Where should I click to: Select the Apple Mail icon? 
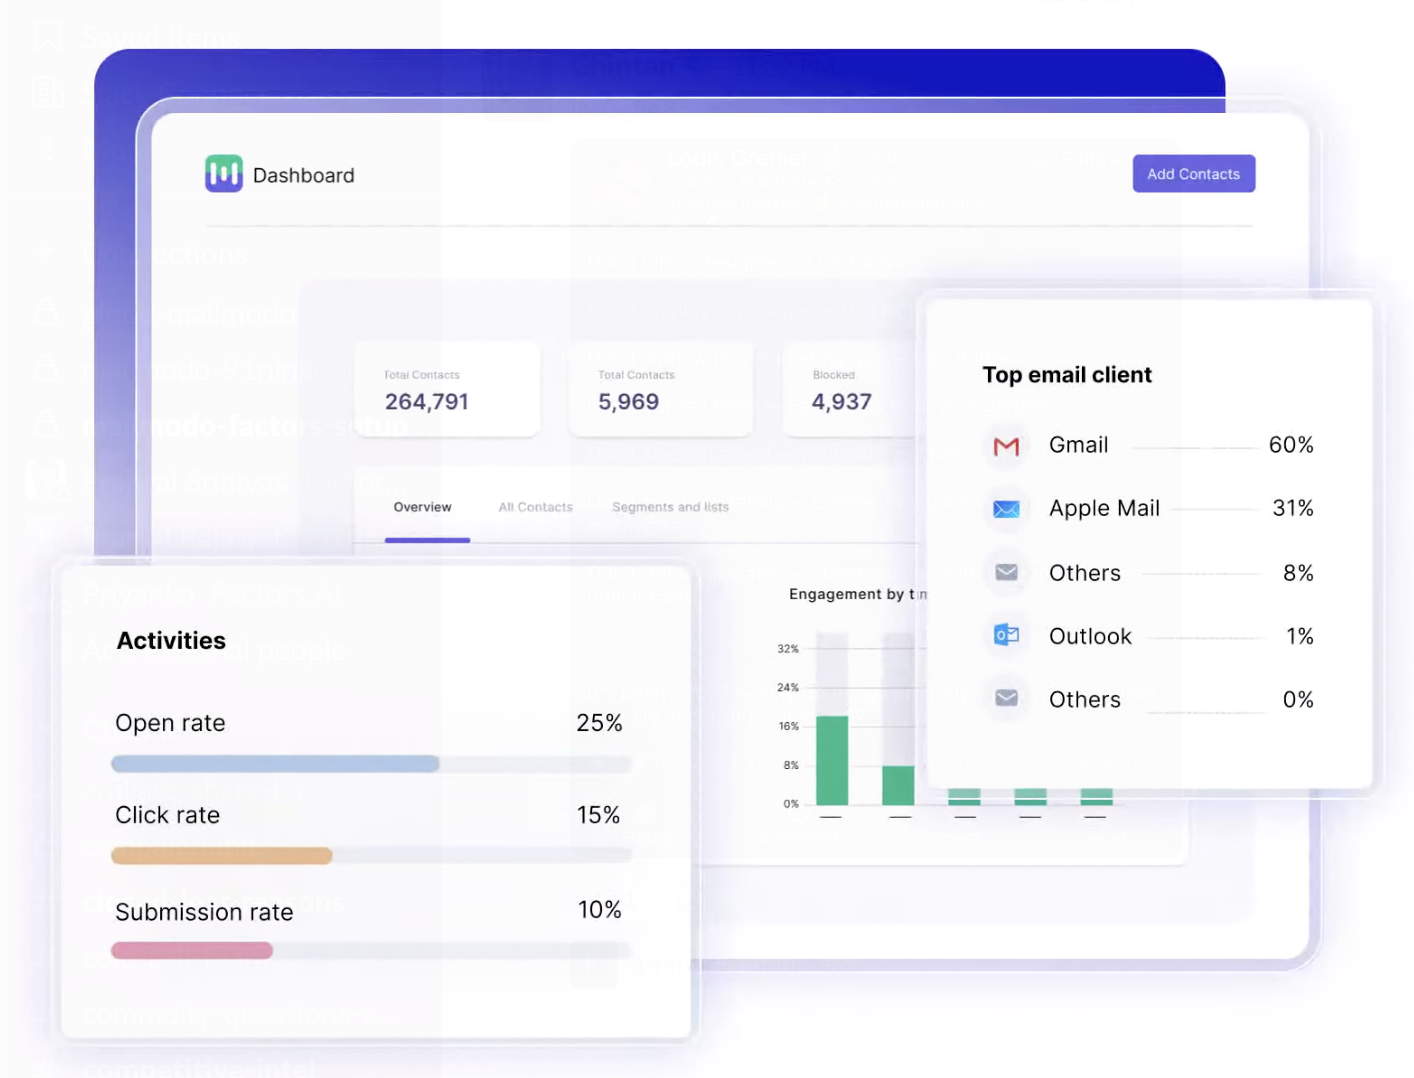tap(1007, 509)
